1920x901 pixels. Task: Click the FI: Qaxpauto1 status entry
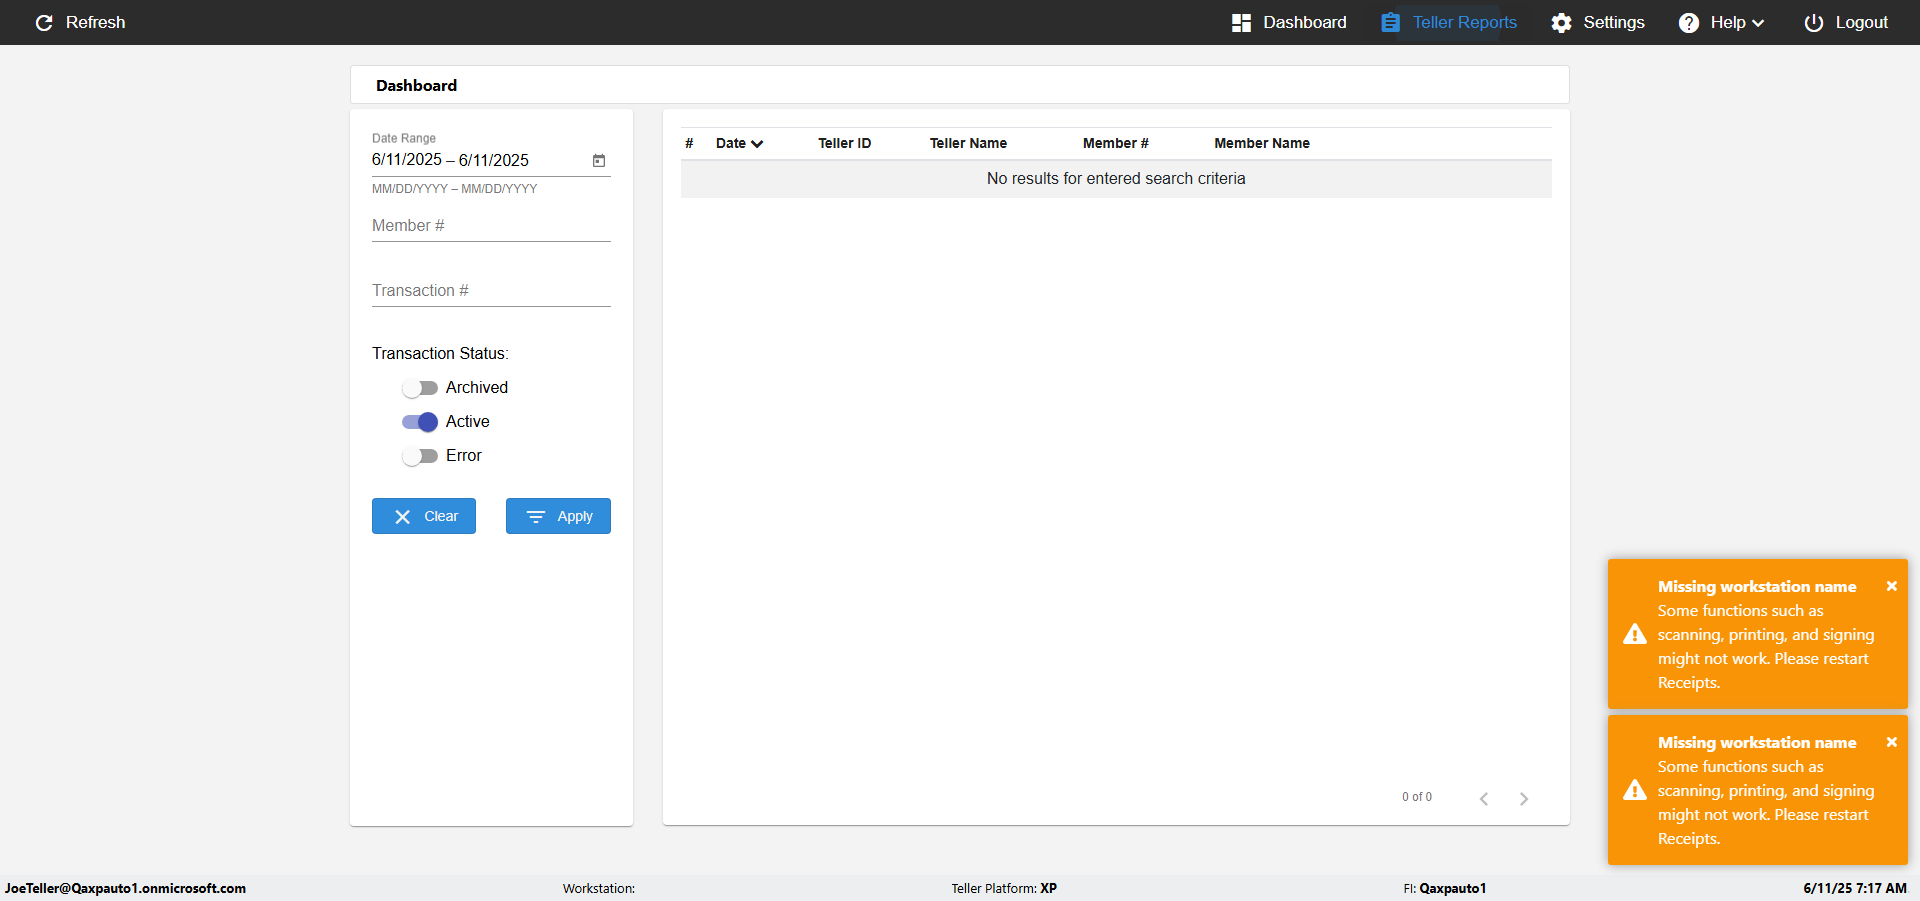[1444, 888]
